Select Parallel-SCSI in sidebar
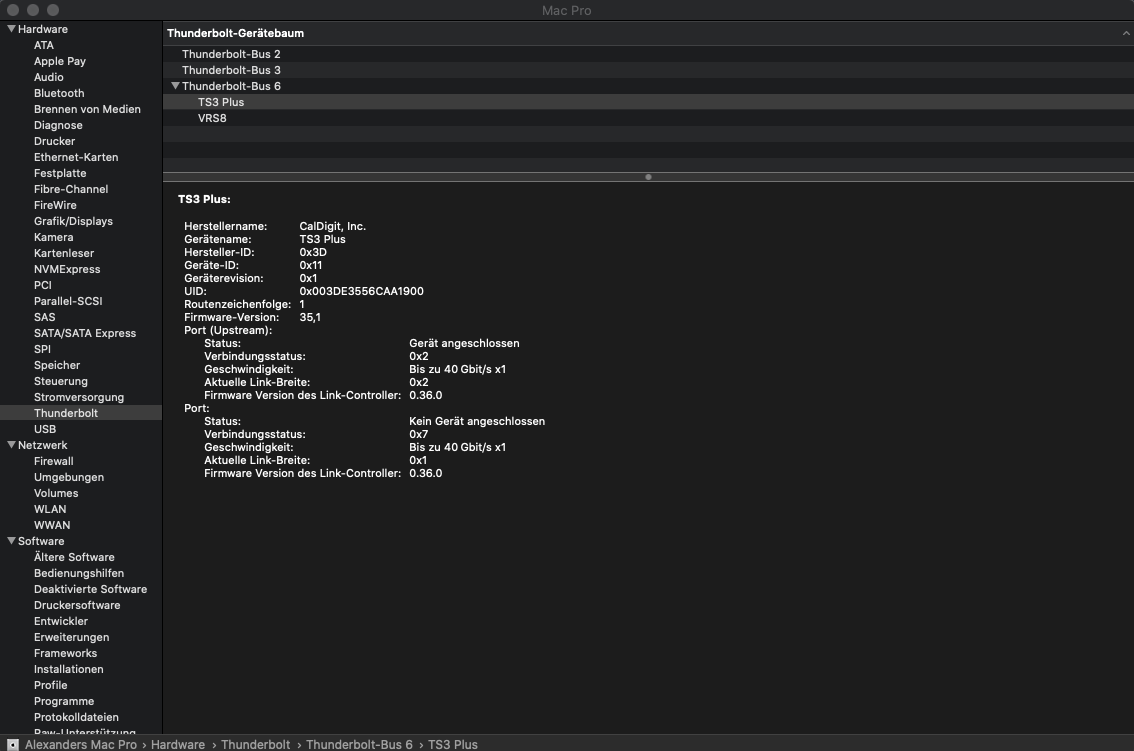This screenshot has height=751, width=1134. pos(68,301)
